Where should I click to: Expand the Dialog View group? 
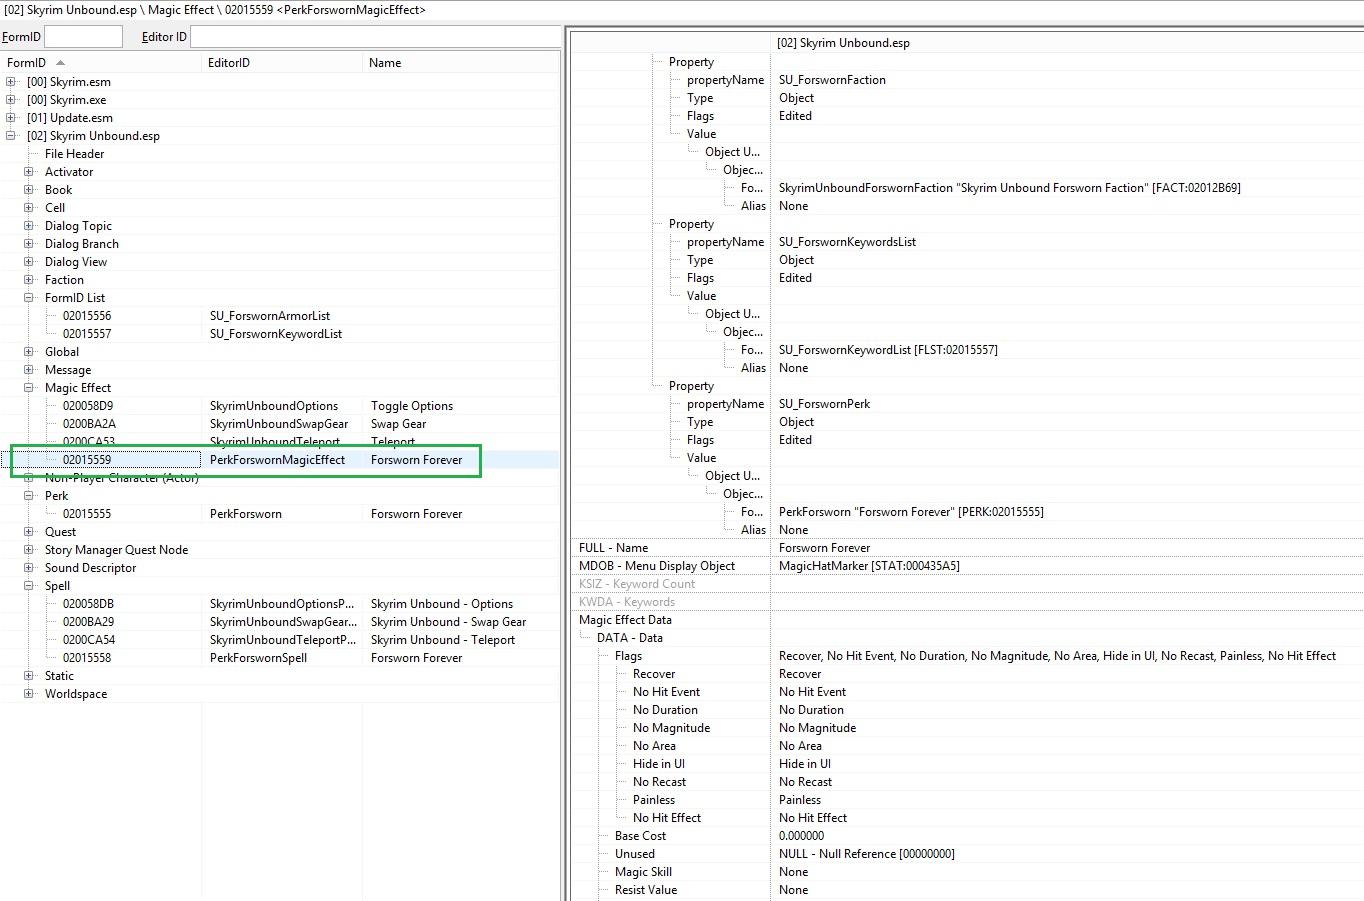pos(29,262)
